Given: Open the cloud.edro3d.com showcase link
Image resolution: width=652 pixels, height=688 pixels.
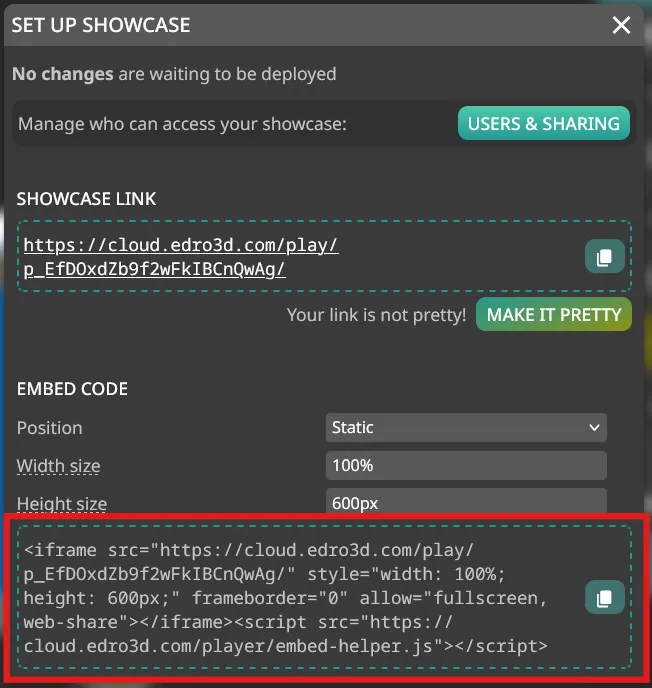Looking at the screenshot, I should [181, 257].
